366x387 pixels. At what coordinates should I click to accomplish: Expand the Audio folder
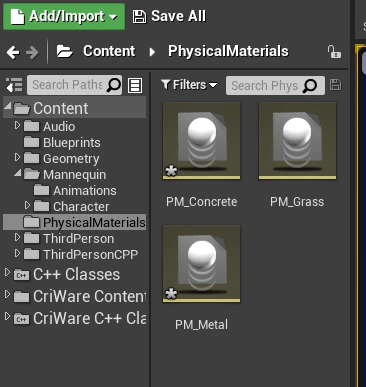click(17, 125)
